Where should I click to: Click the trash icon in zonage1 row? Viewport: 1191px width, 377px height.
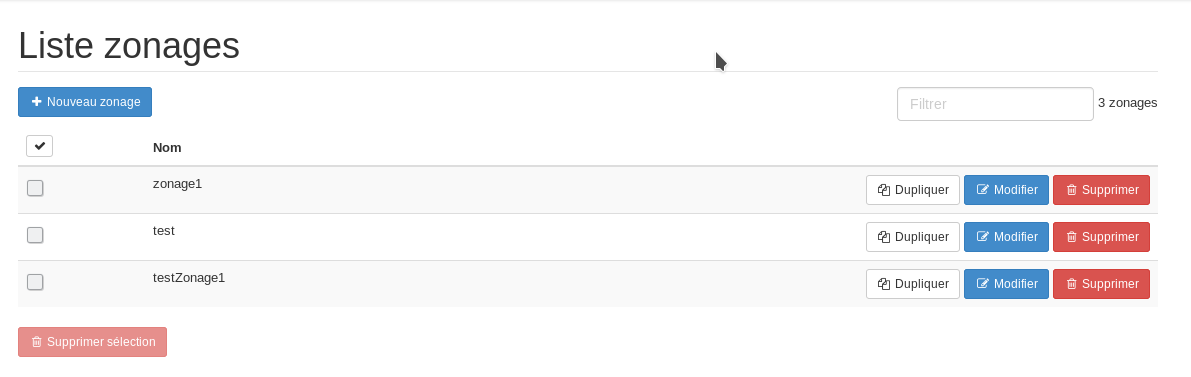pyautogui.click(x=1071, y=190)
